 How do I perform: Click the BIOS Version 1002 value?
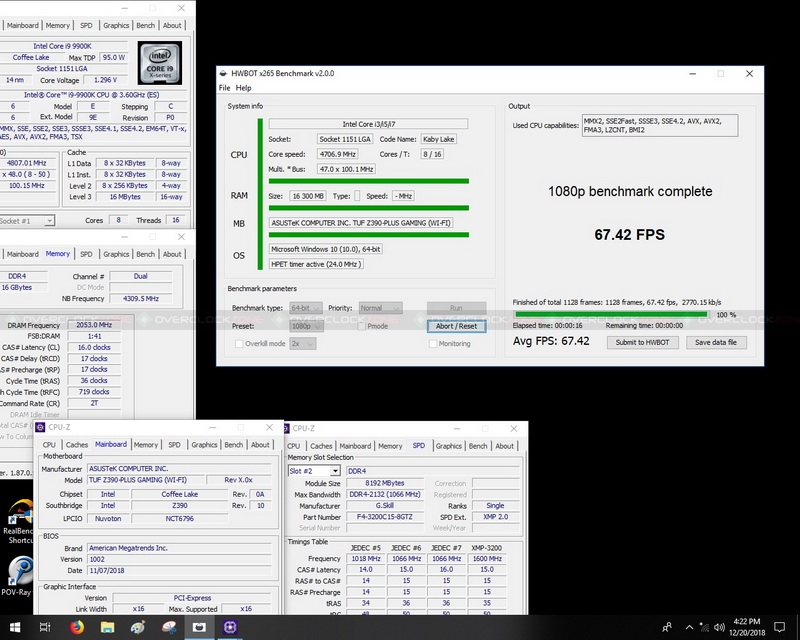pyautogui.click(x=180, y=559)
